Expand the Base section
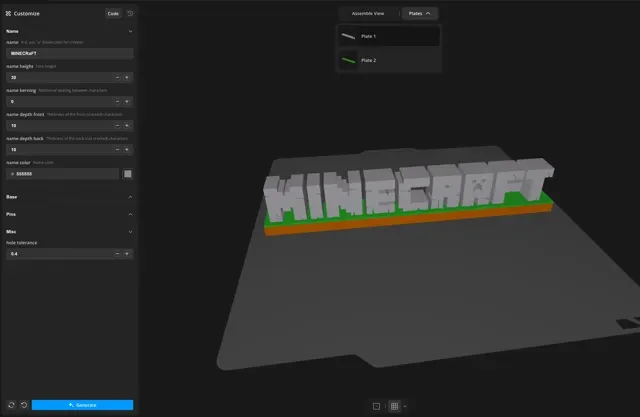This screenshot has height=417, width=640. click(69, 197)
